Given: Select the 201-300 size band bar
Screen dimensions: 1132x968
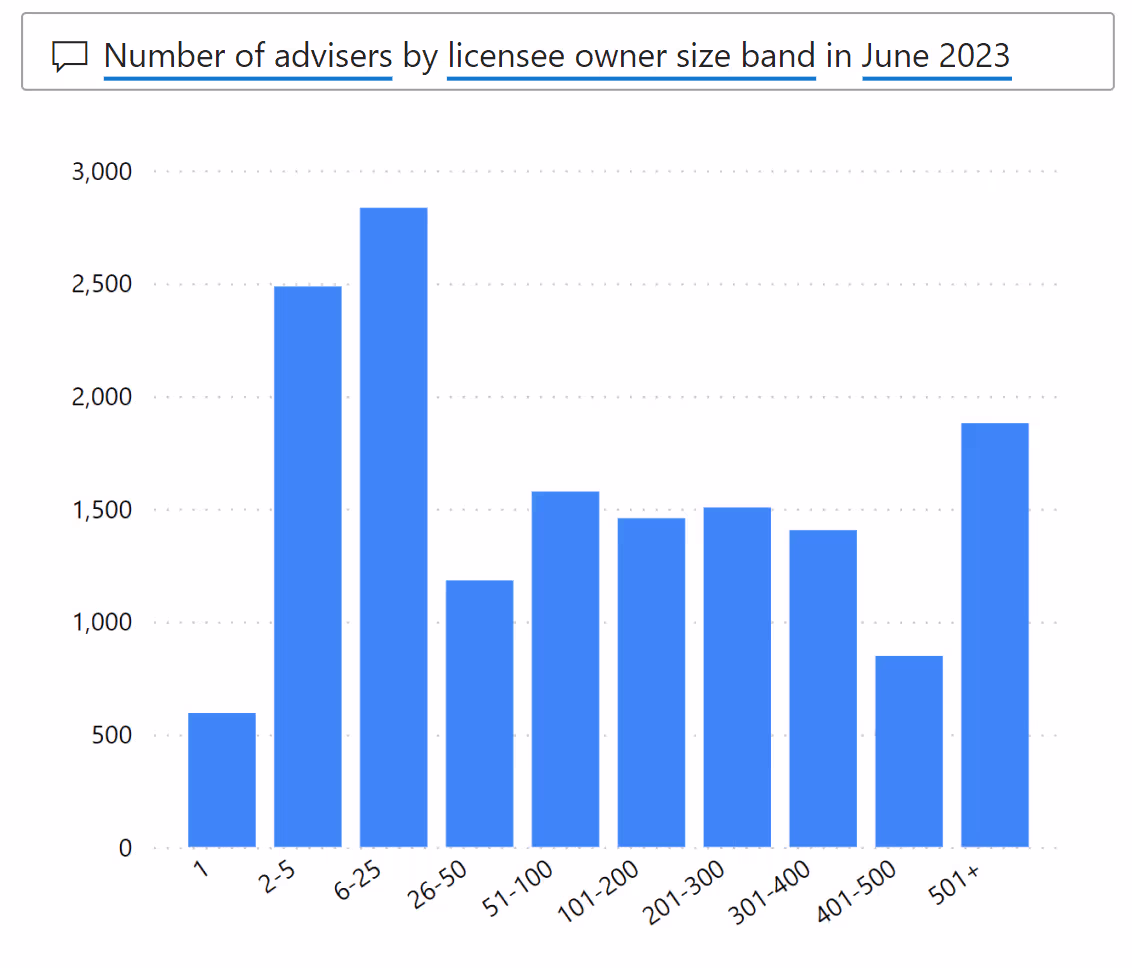Looking at the screenshot, I should tap(737, 677).
